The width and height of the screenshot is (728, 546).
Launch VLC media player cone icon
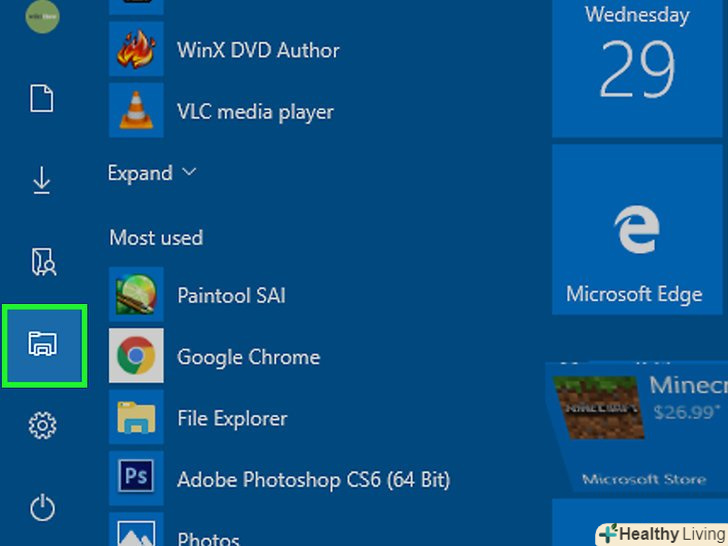coord(136,110)
